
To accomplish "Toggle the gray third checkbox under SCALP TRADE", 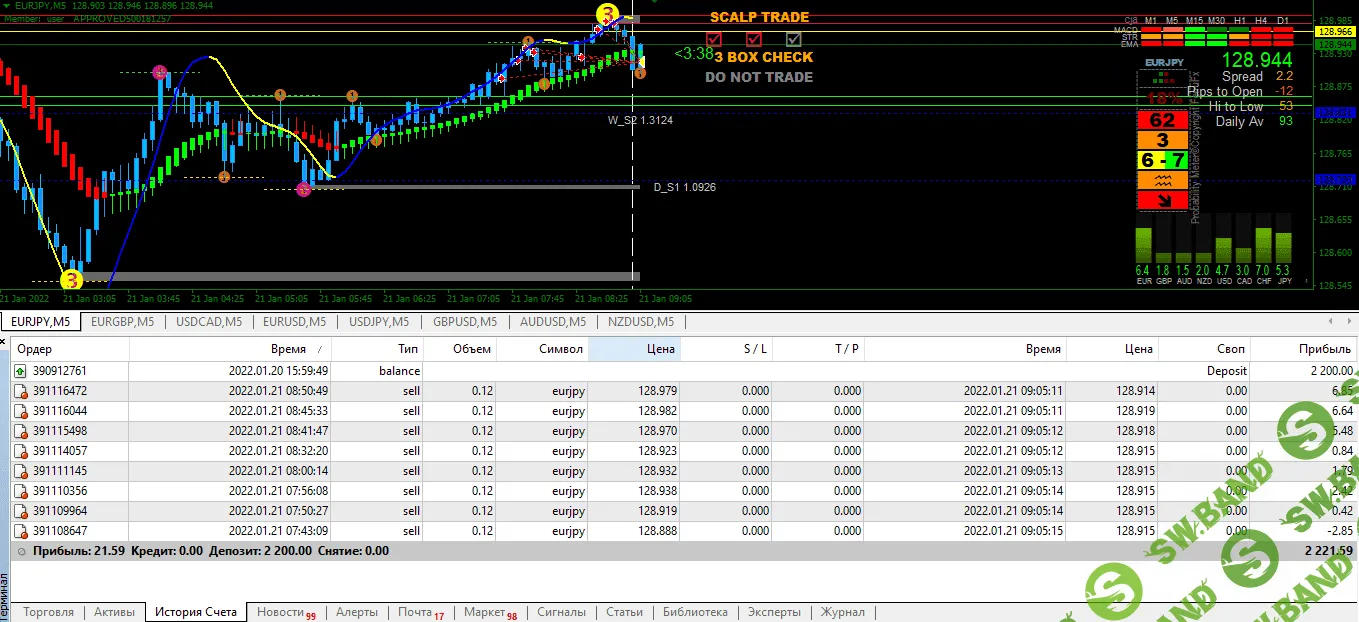I will pos(794,39).
